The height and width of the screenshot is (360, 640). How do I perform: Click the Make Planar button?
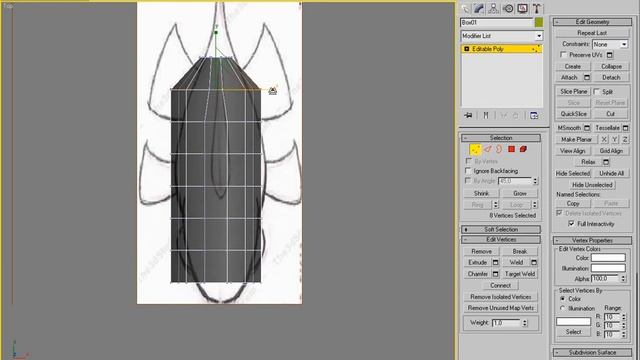pos(576,140)
